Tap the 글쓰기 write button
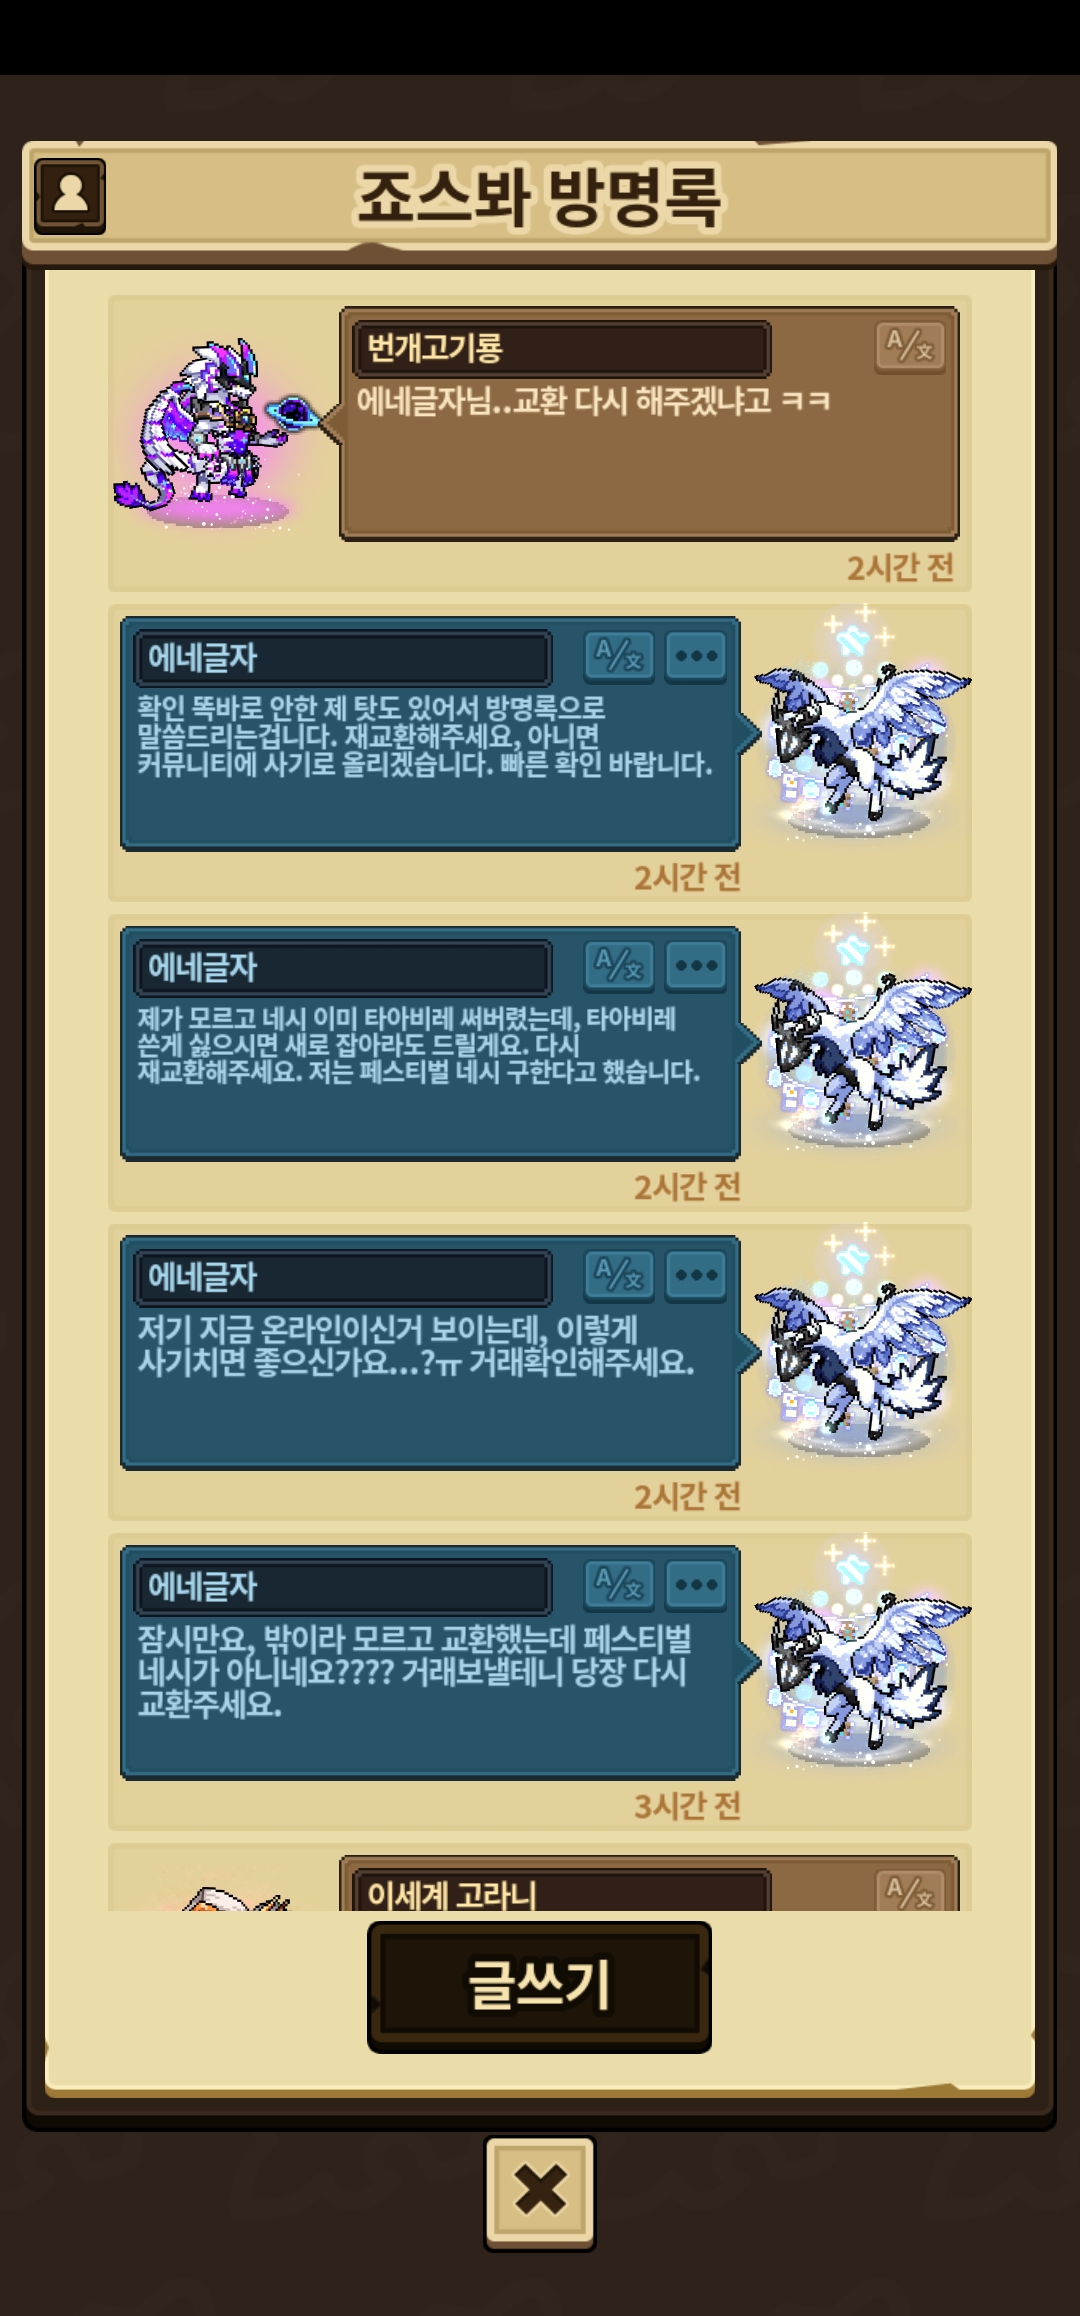1080x2316 pixels. point(539,1987)
